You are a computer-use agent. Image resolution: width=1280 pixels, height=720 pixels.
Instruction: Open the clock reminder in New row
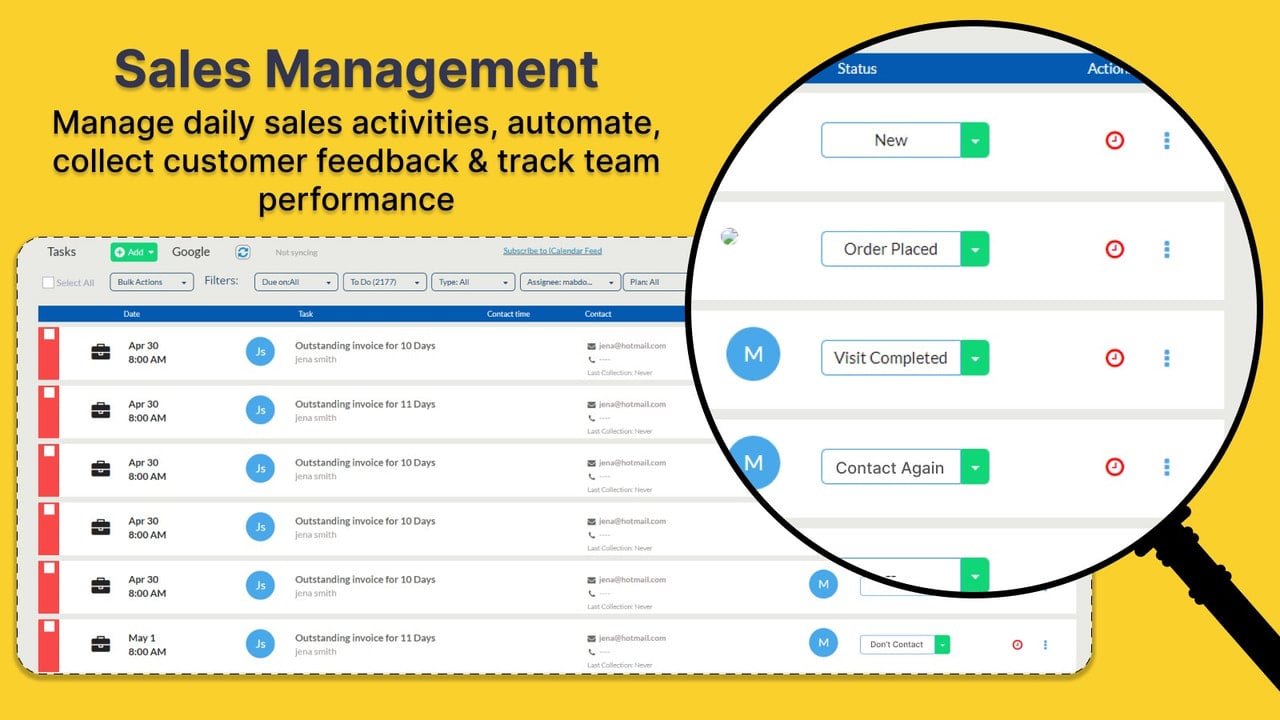coord(1114,141)
